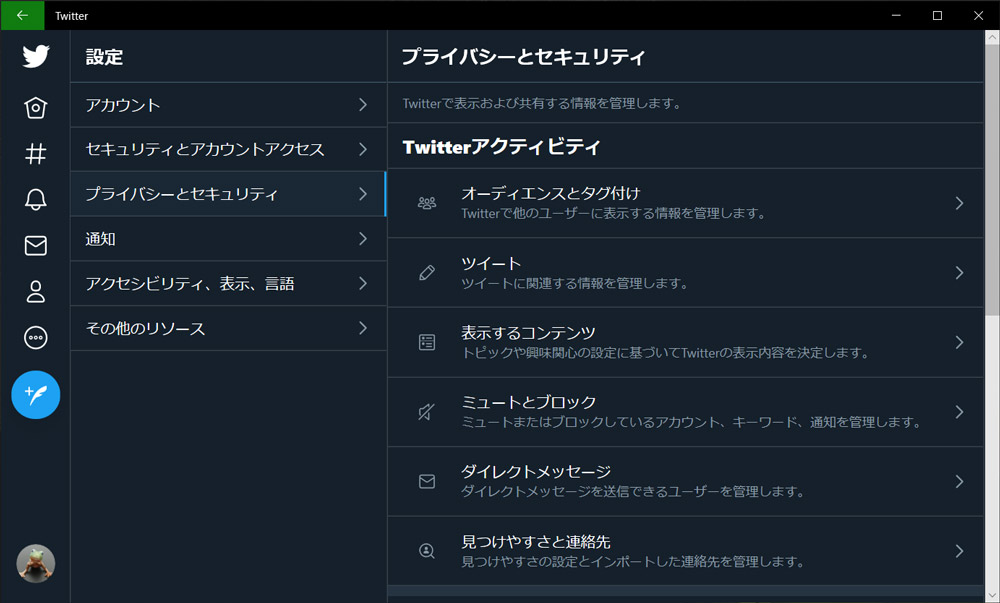Screen dimensions: 1000x603
Task: Click the More options ellipsis icon
Action: coord(35,338)
